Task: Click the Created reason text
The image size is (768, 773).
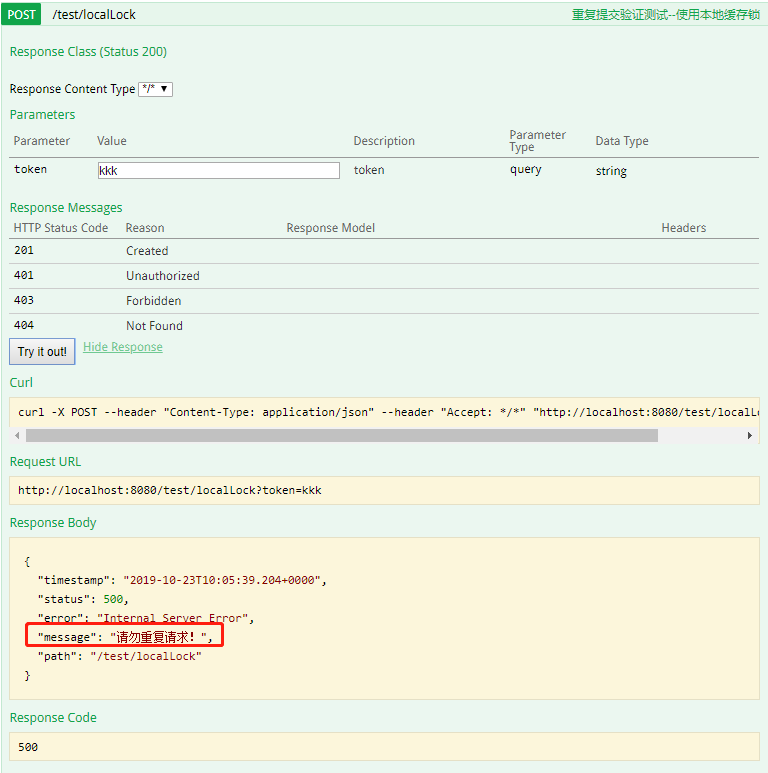Action: (147, 251)
